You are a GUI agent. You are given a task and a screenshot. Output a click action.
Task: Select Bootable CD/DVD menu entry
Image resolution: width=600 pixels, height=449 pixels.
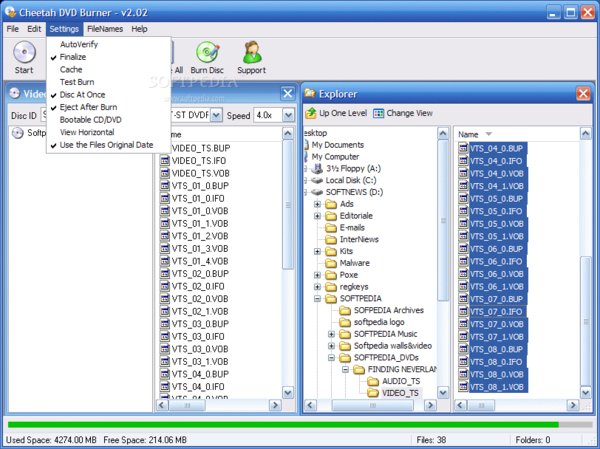92,119
